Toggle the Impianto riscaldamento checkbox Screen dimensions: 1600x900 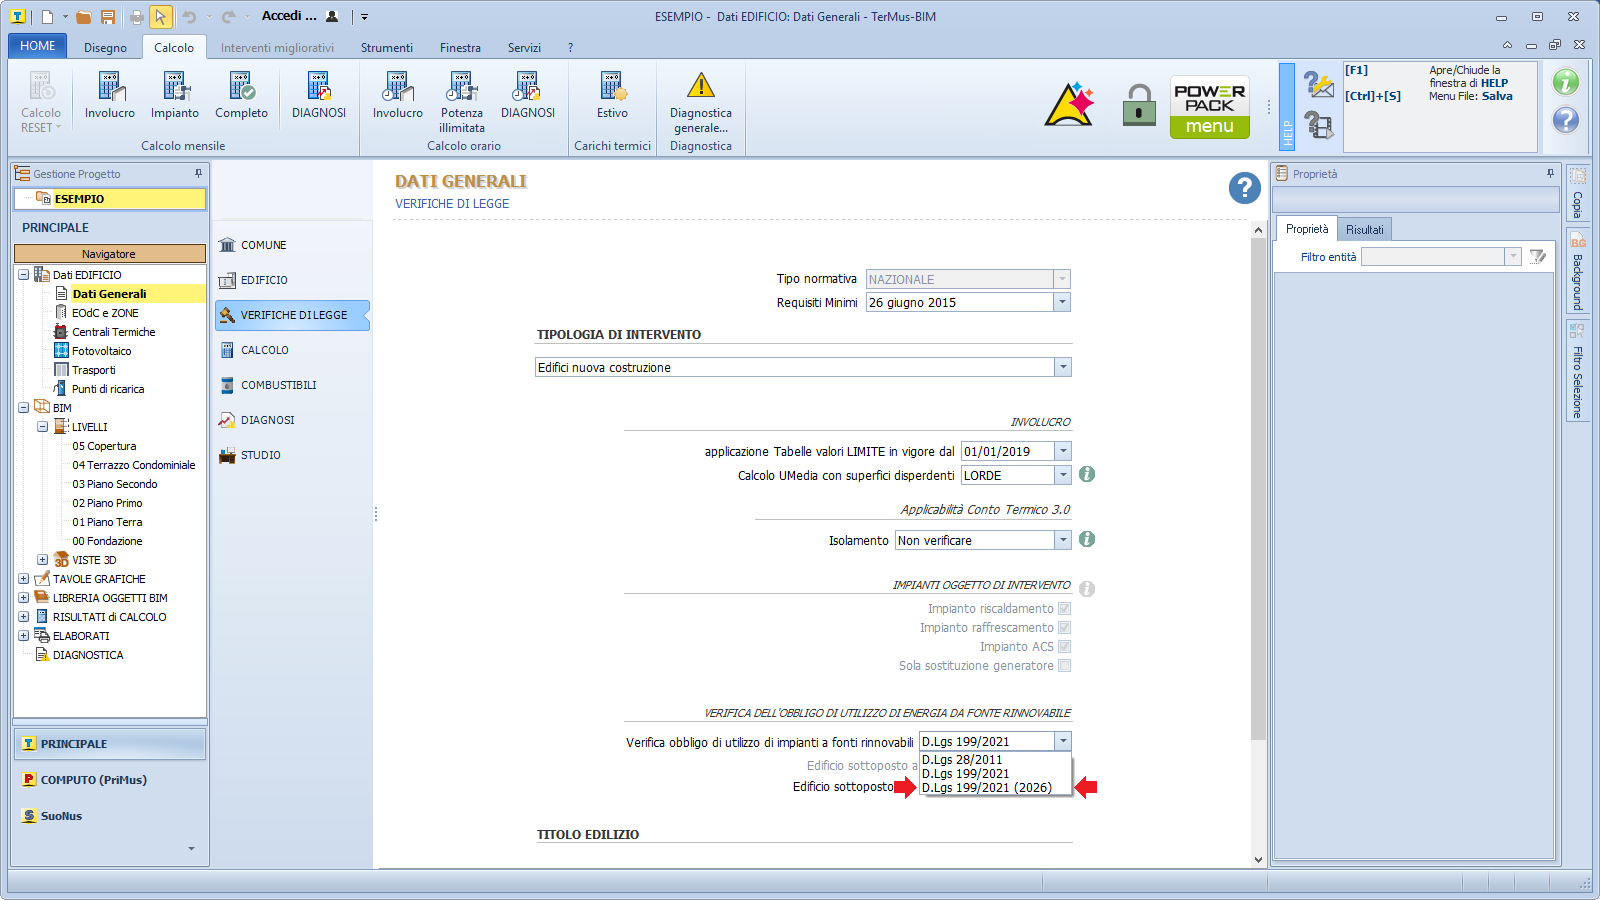click(x=1064, y=609)
